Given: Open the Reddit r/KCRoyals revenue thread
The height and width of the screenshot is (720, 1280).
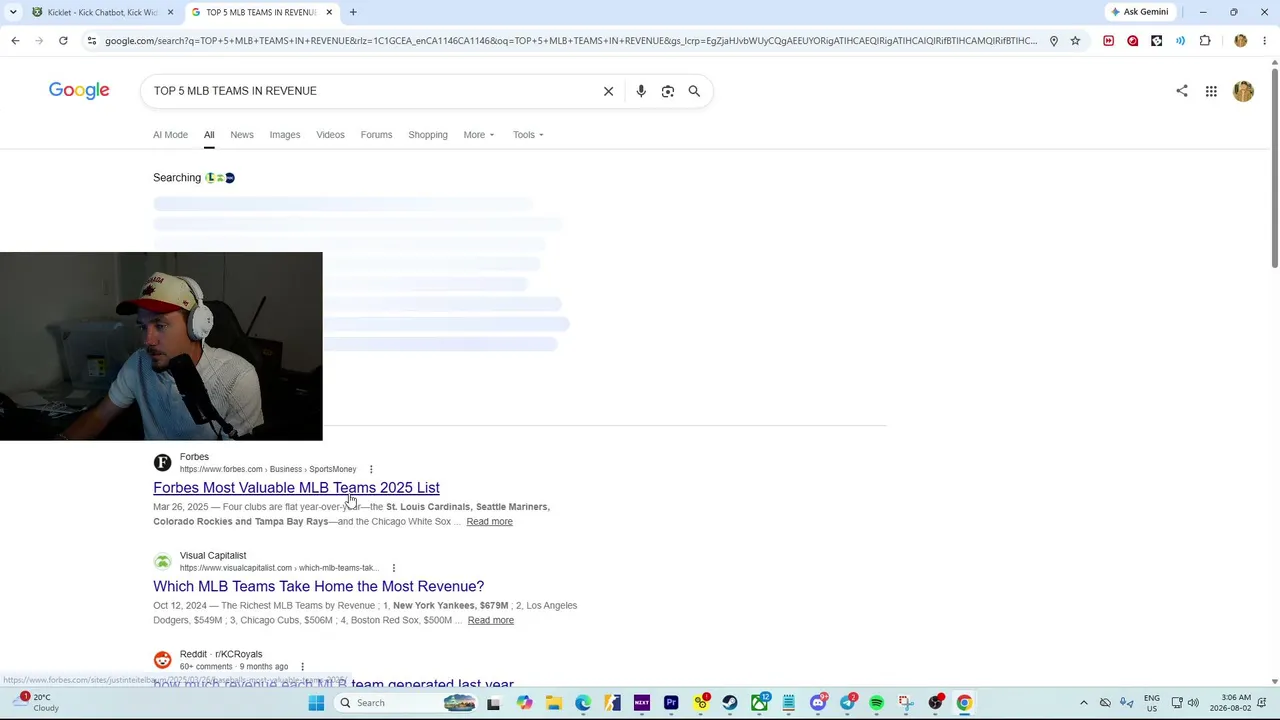Looking at the screenshot, I should click(x=333, y=683).
